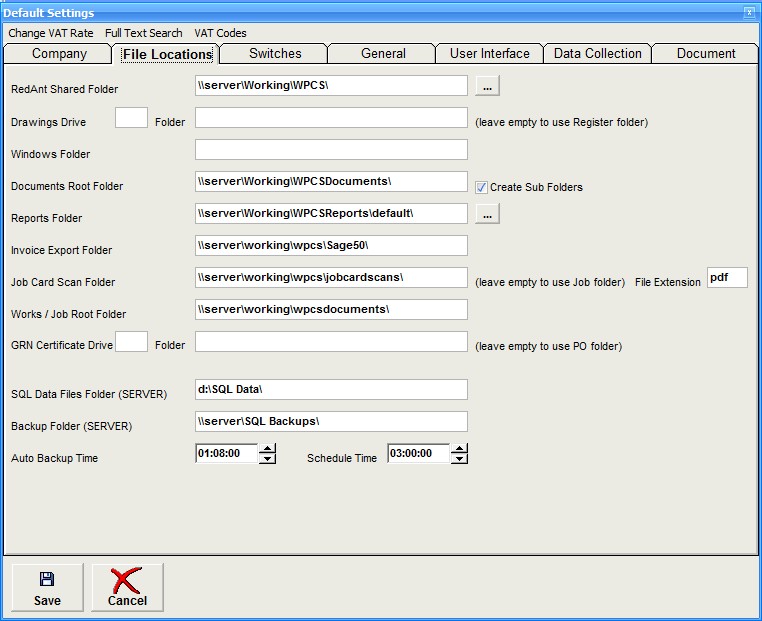Image resolution: width=762 pixels, height=621 pixels.
Task: Browse for RedAnt Shared Folder location
Action: (487, 86)
